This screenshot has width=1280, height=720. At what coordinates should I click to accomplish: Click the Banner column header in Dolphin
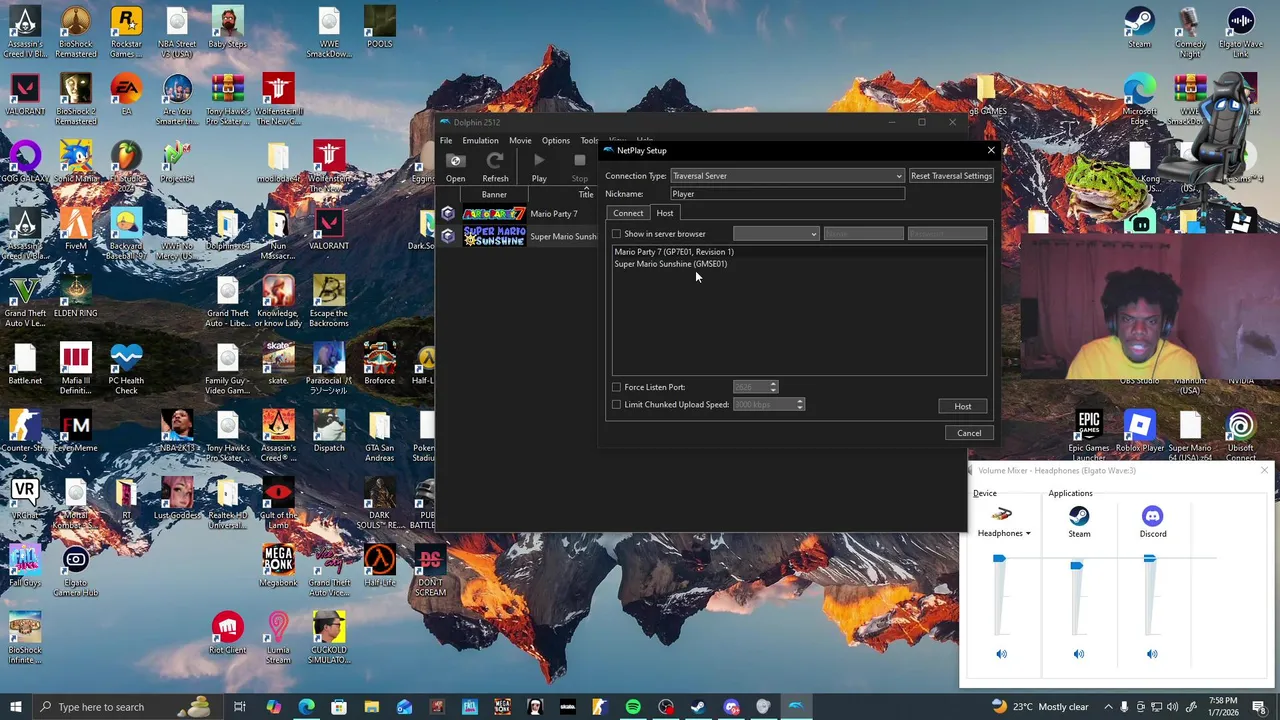[x=494, y=195]
